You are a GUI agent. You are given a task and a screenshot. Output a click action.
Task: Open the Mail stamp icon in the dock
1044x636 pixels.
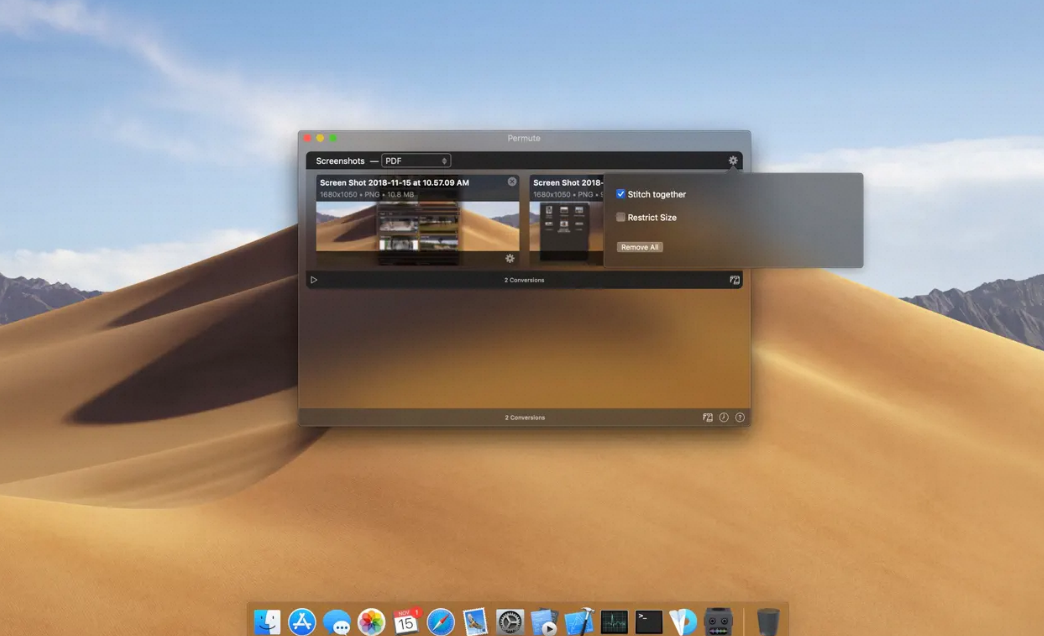point(475,622)
